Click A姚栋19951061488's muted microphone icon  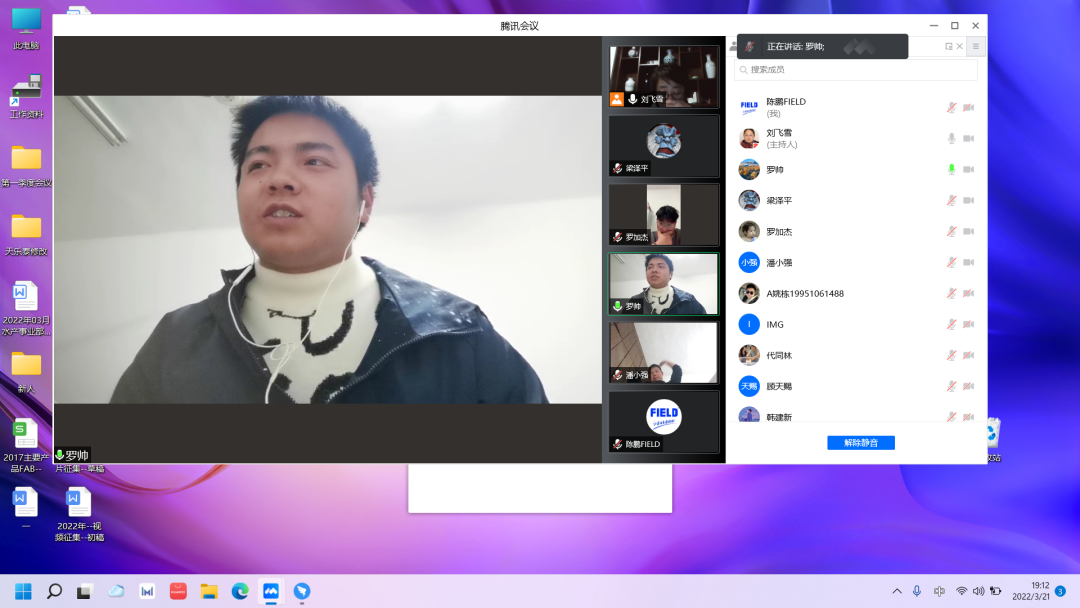point(951,293)
